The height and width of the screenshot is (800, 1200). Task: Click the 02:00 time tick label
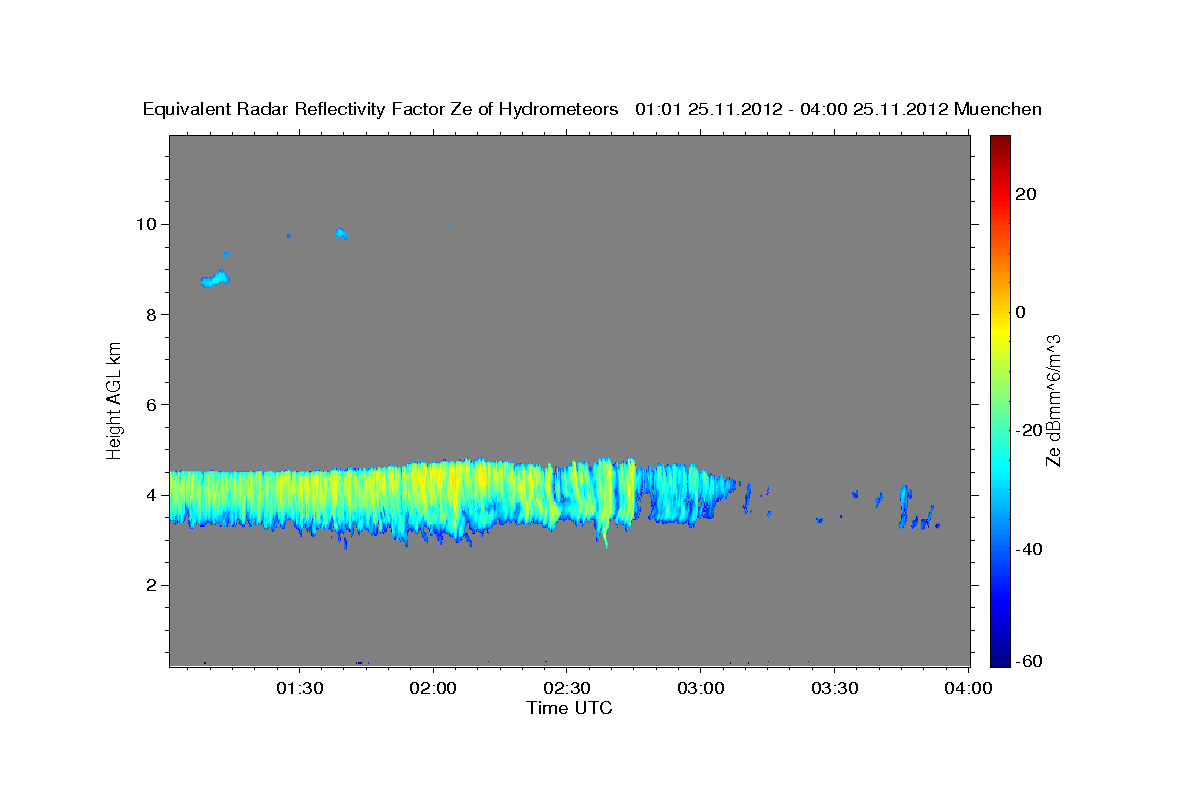point(434,688)
